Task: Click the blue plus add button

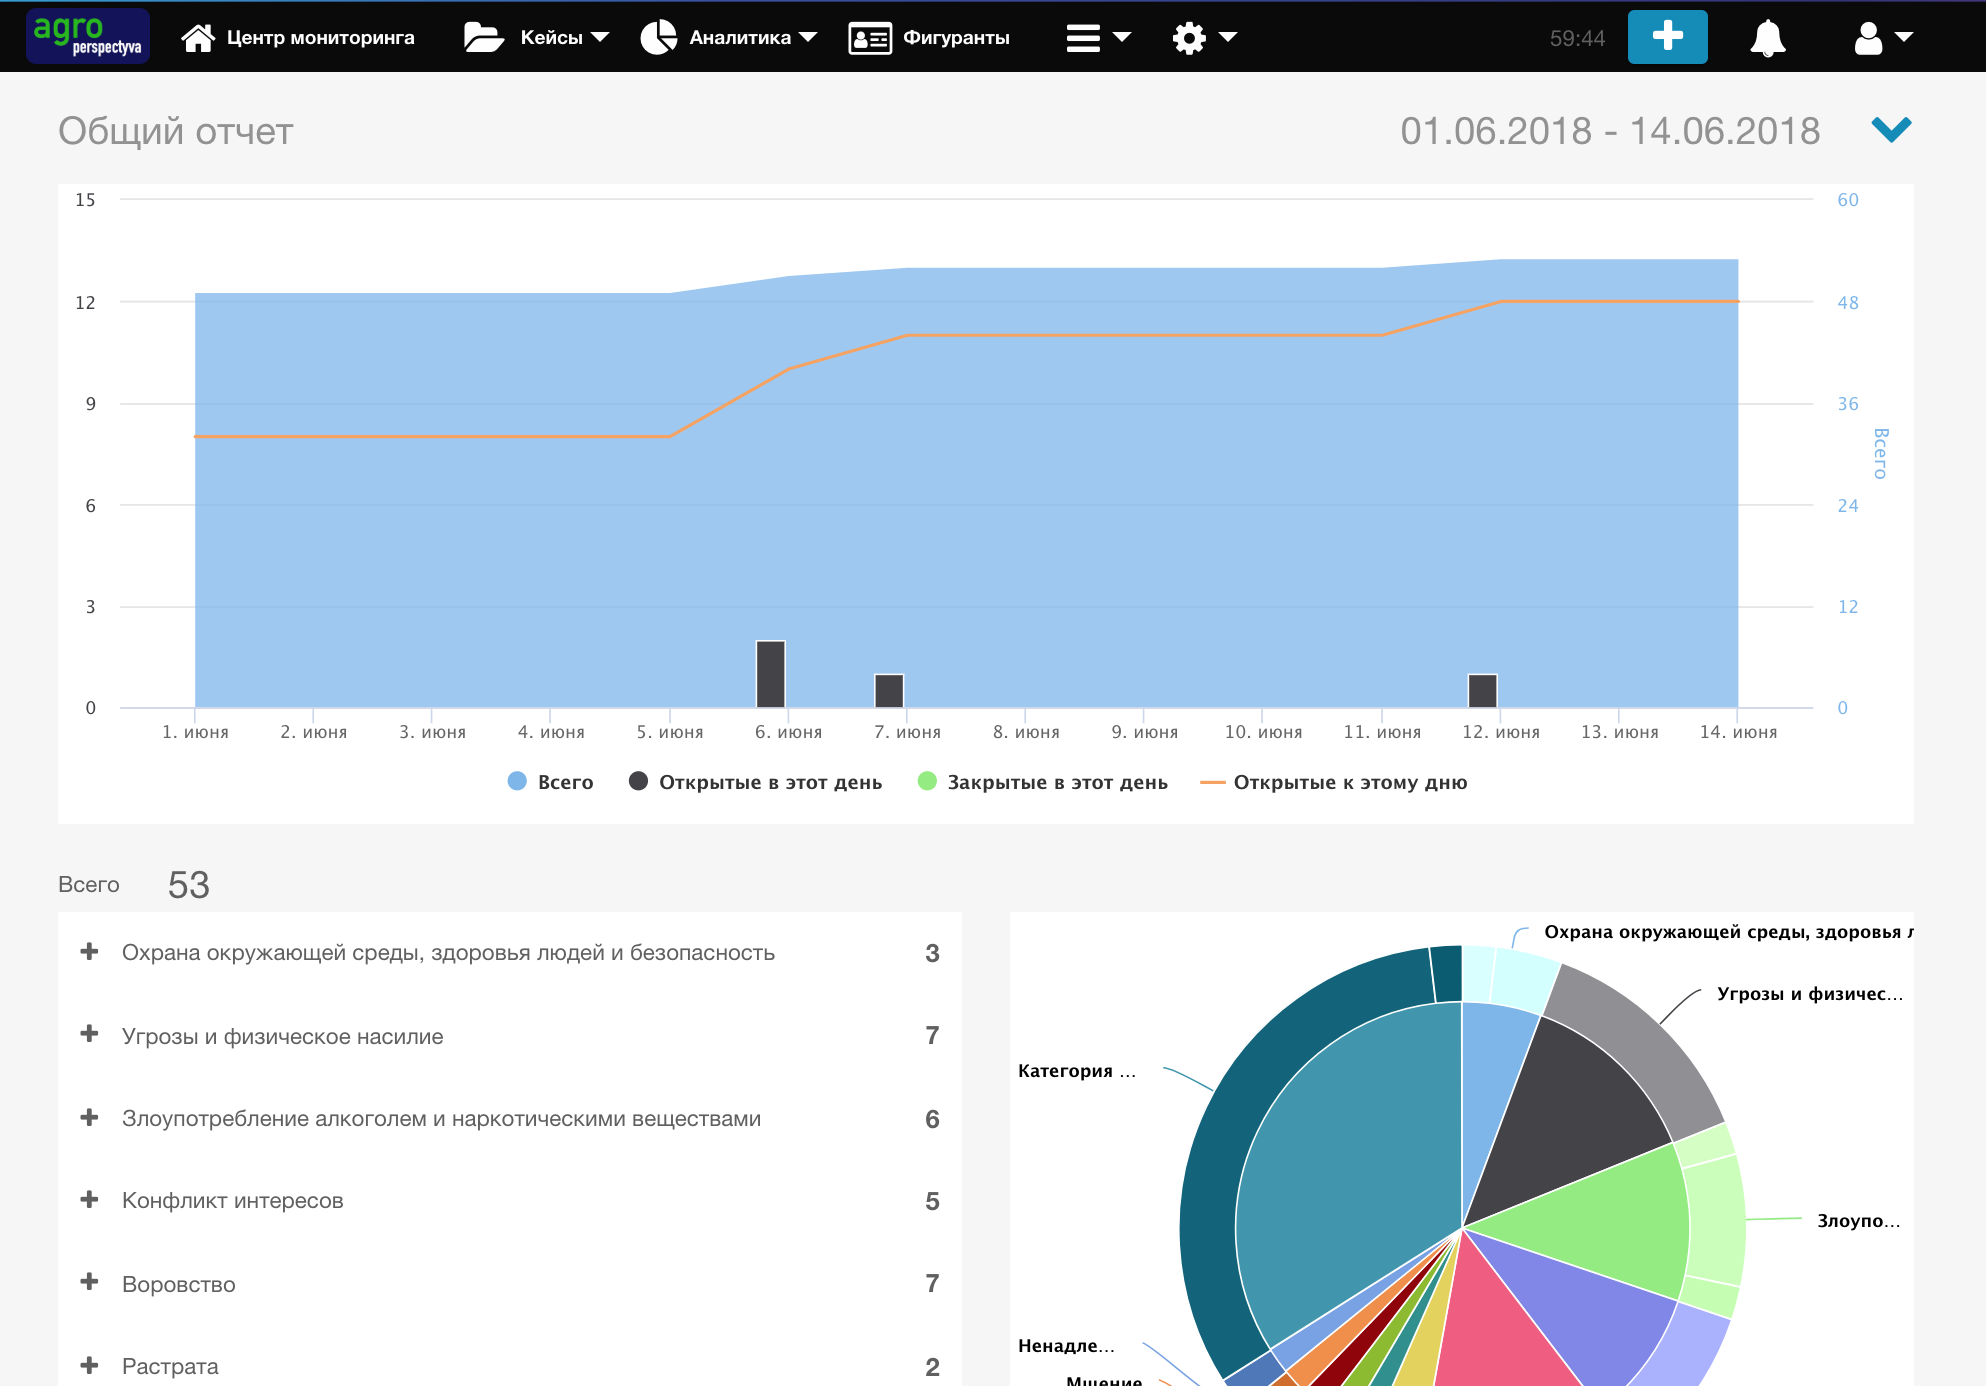Action: pyautogui.click(x=1667, y=37)
